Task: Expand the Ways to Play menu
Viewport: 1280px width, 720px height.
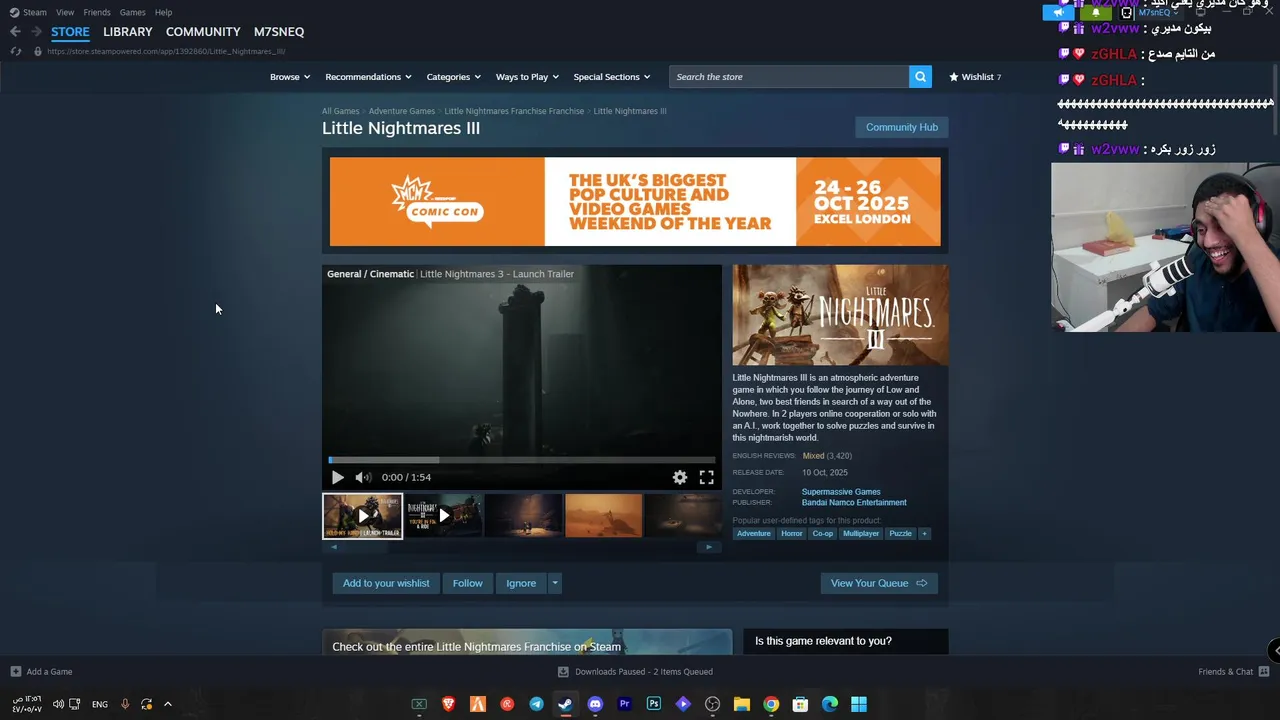Action: click(x=527, y=77)
